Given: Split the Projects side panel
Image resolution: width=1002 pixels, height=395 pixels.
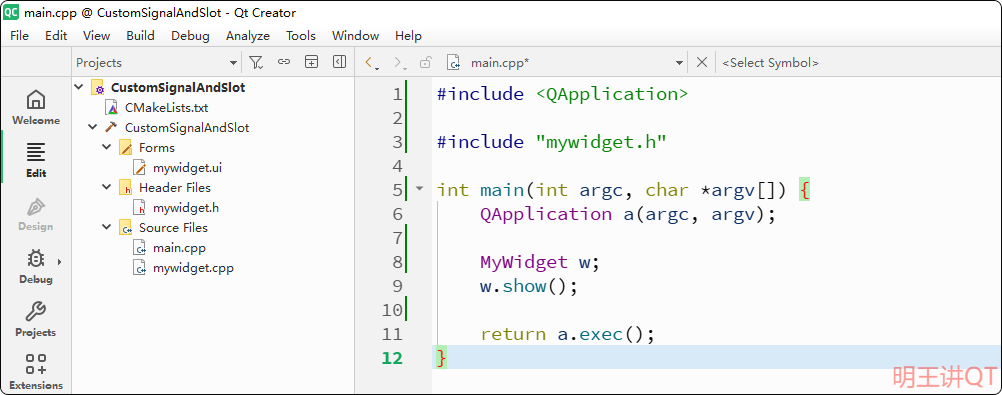Looking at the screenshot, I should 311,62.
